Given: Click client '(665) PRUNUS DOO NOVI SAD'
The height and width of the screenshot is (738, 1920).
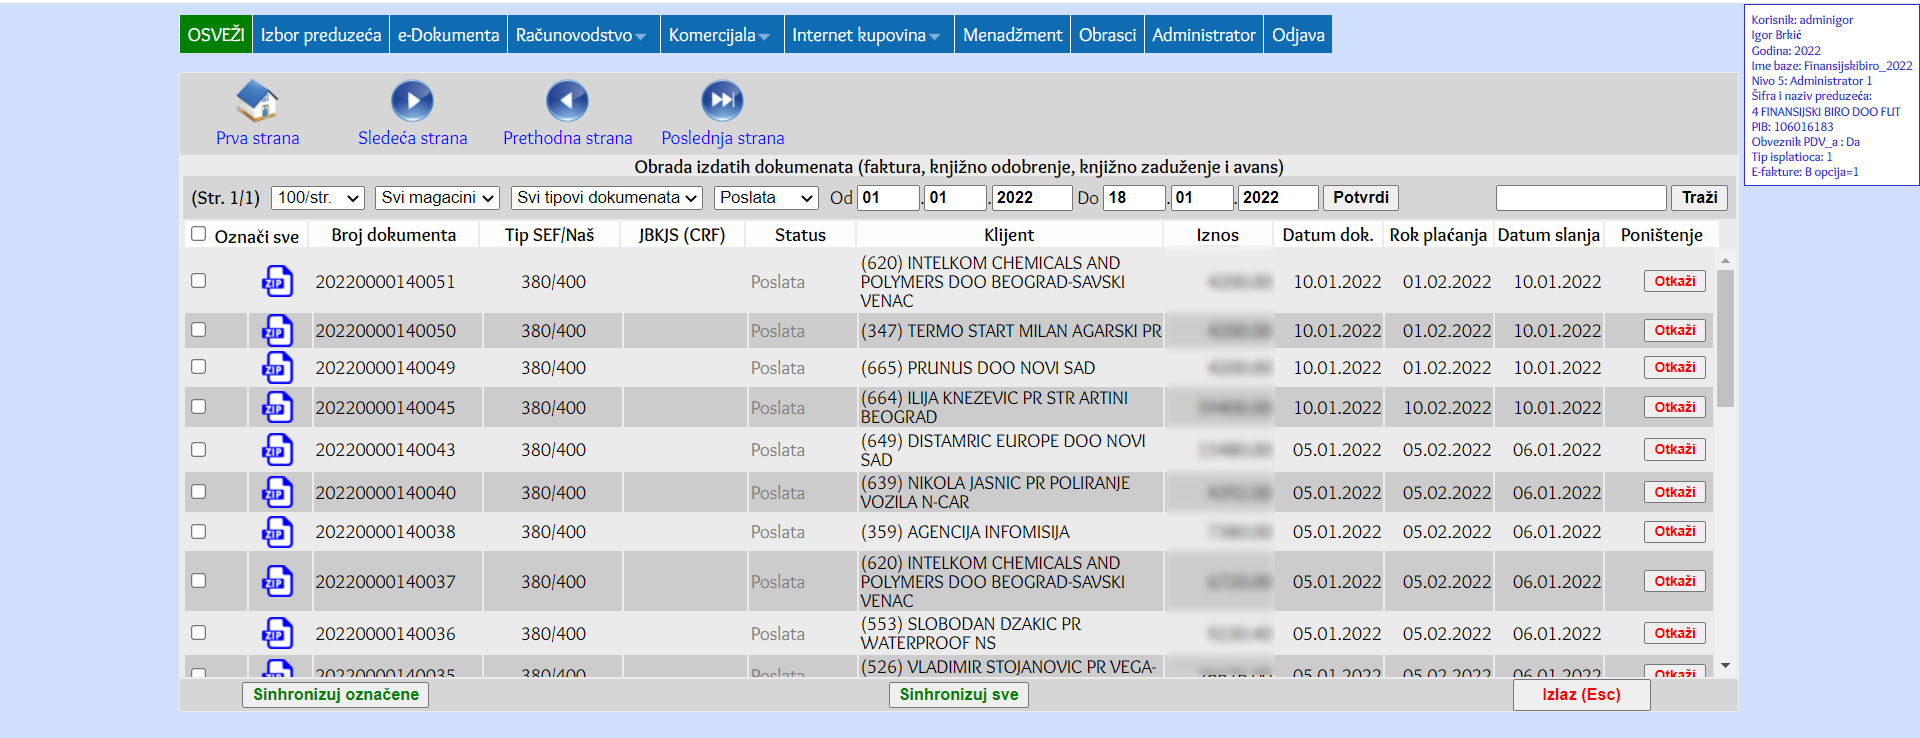Looking at the screenshot, I should coord(977,368).
